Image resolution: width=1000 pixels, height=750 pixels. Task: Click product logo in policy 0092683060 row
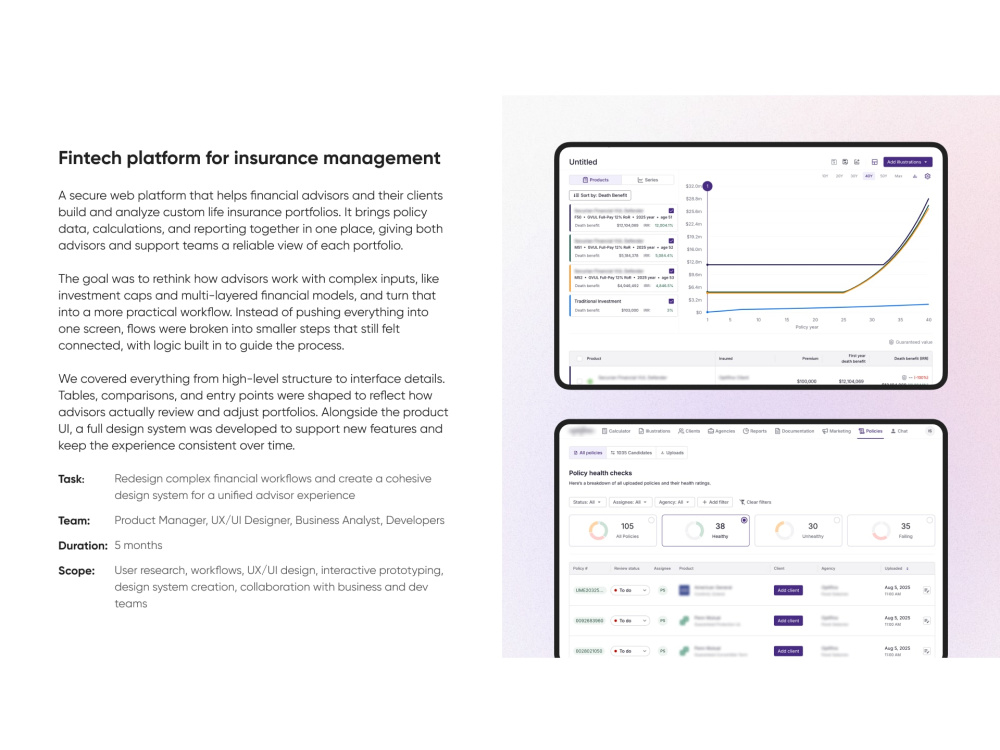coord(684,621)
